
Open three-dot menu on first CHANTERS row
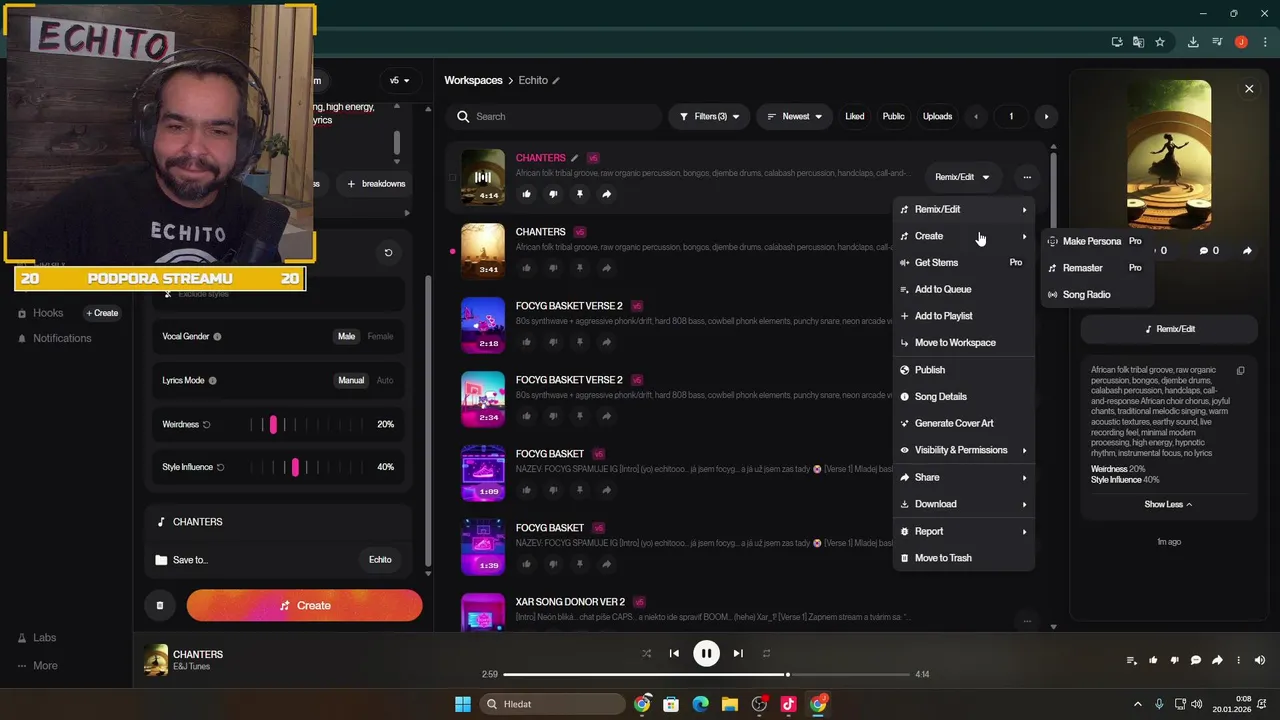click(x=1027, y=177)
